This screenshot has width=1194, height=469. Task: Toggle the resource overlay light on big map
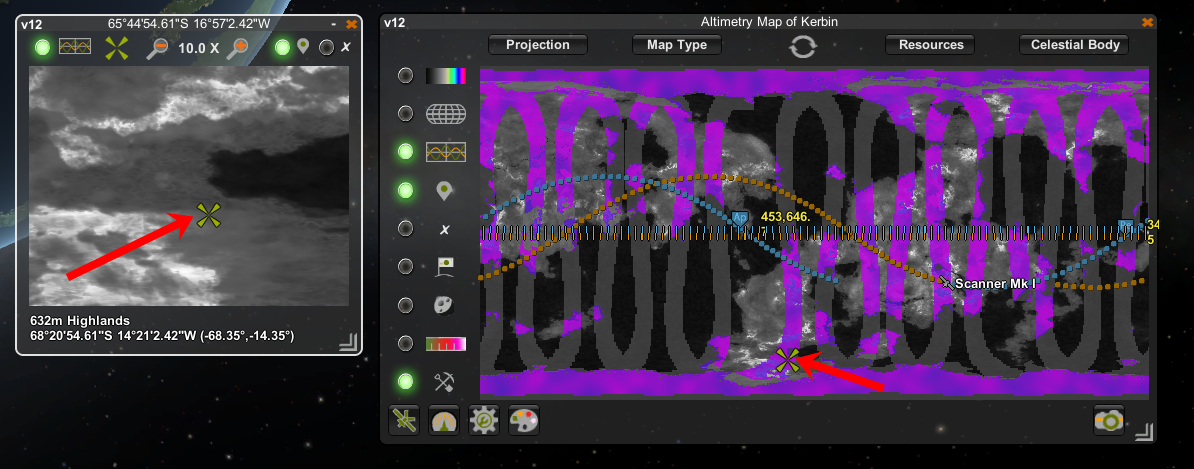click(x=406, y=381)
